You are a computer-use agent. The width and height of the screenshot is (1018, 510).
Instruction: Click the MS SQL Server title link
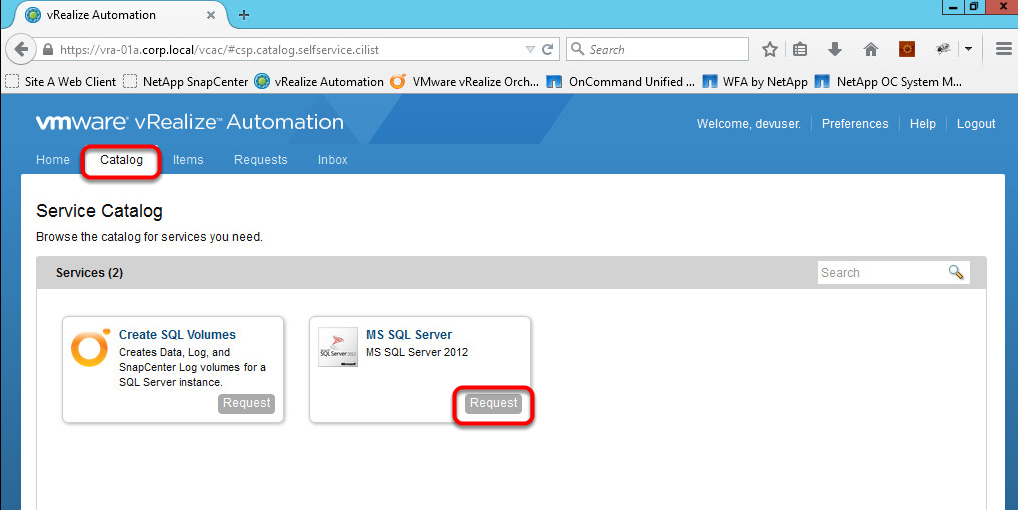pos(409,335)
